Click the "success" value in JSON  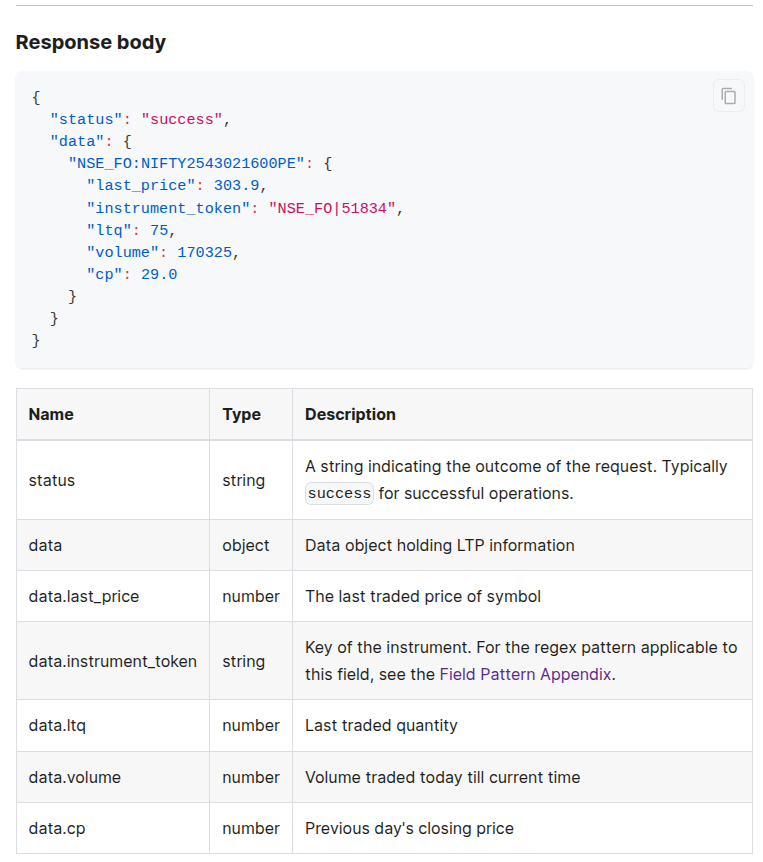pyautogui.click(x=182, y=119)
